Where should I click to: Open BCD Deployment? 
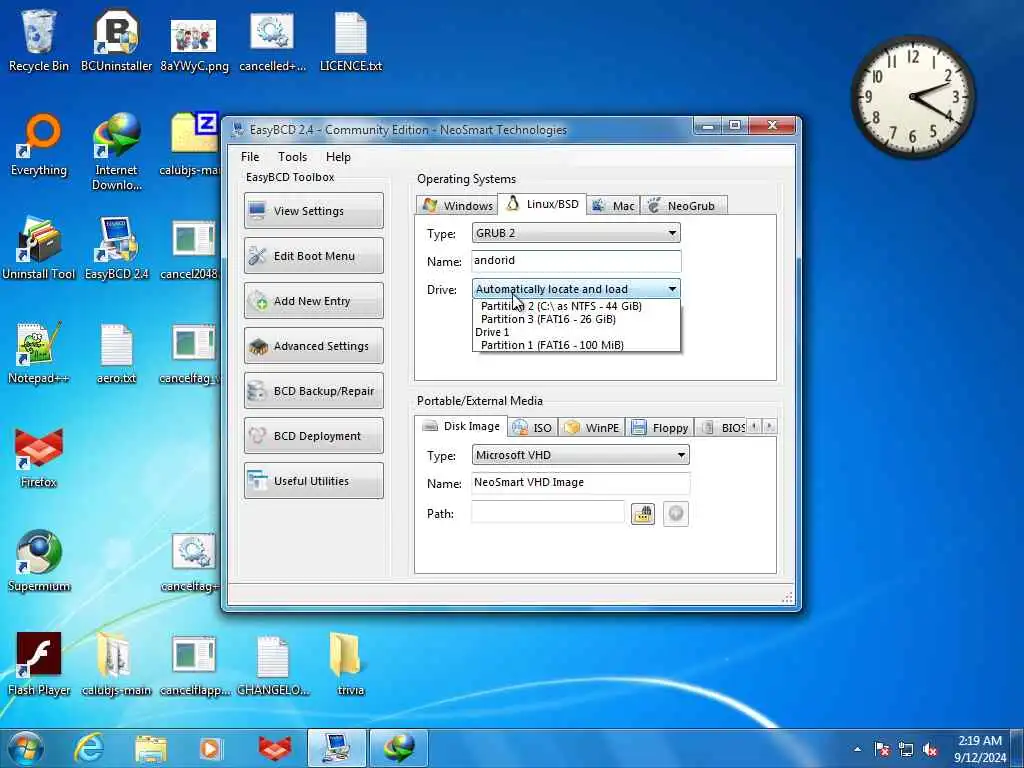click(x=313, y=436)
